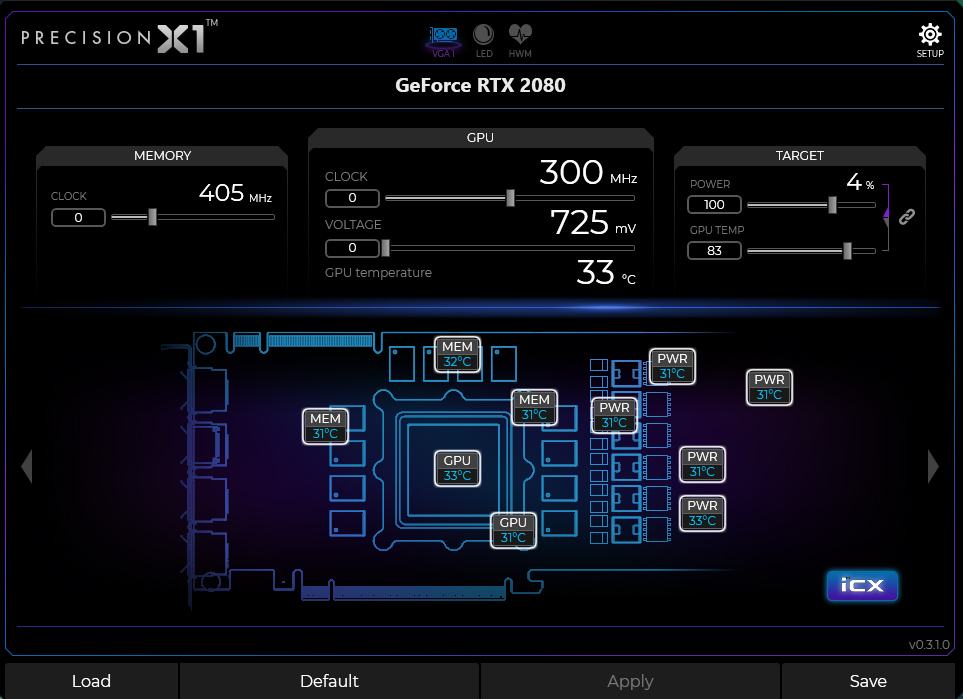Go to previous page with left arrow
Screen dimensions: 963x699
[26, 466]
